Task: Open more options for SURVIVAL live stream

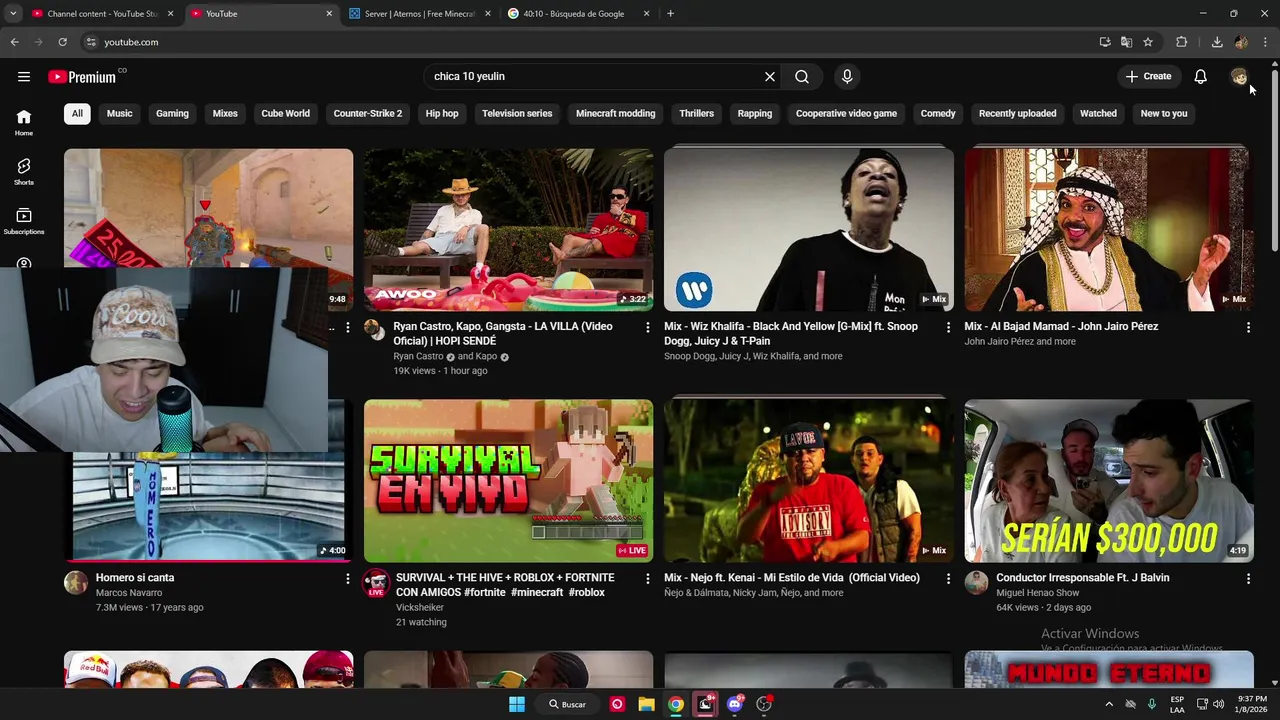Action: coord(647,578)
